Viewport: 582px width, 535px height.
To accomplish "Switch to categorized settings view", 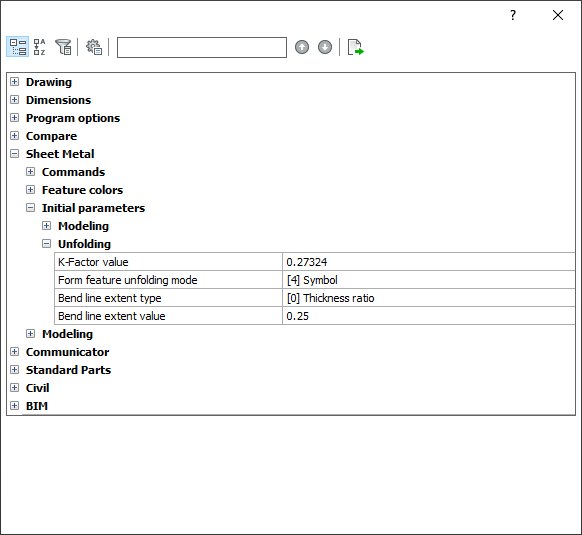I will [x=17, y=47].
